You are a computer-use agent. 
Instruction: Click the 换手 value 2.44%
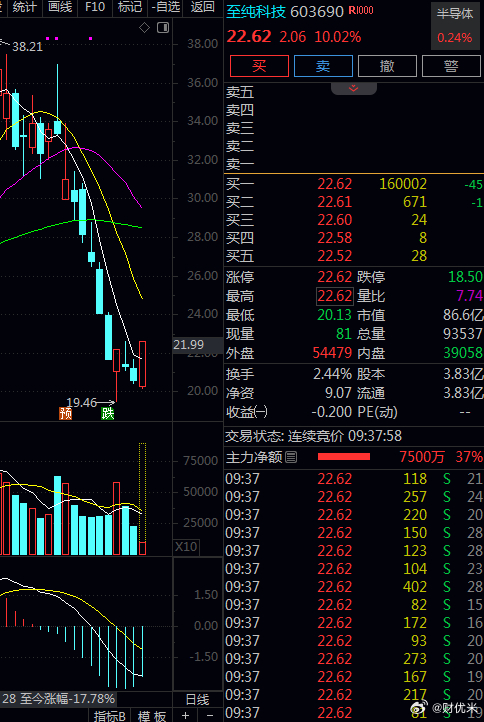point(332,373)
